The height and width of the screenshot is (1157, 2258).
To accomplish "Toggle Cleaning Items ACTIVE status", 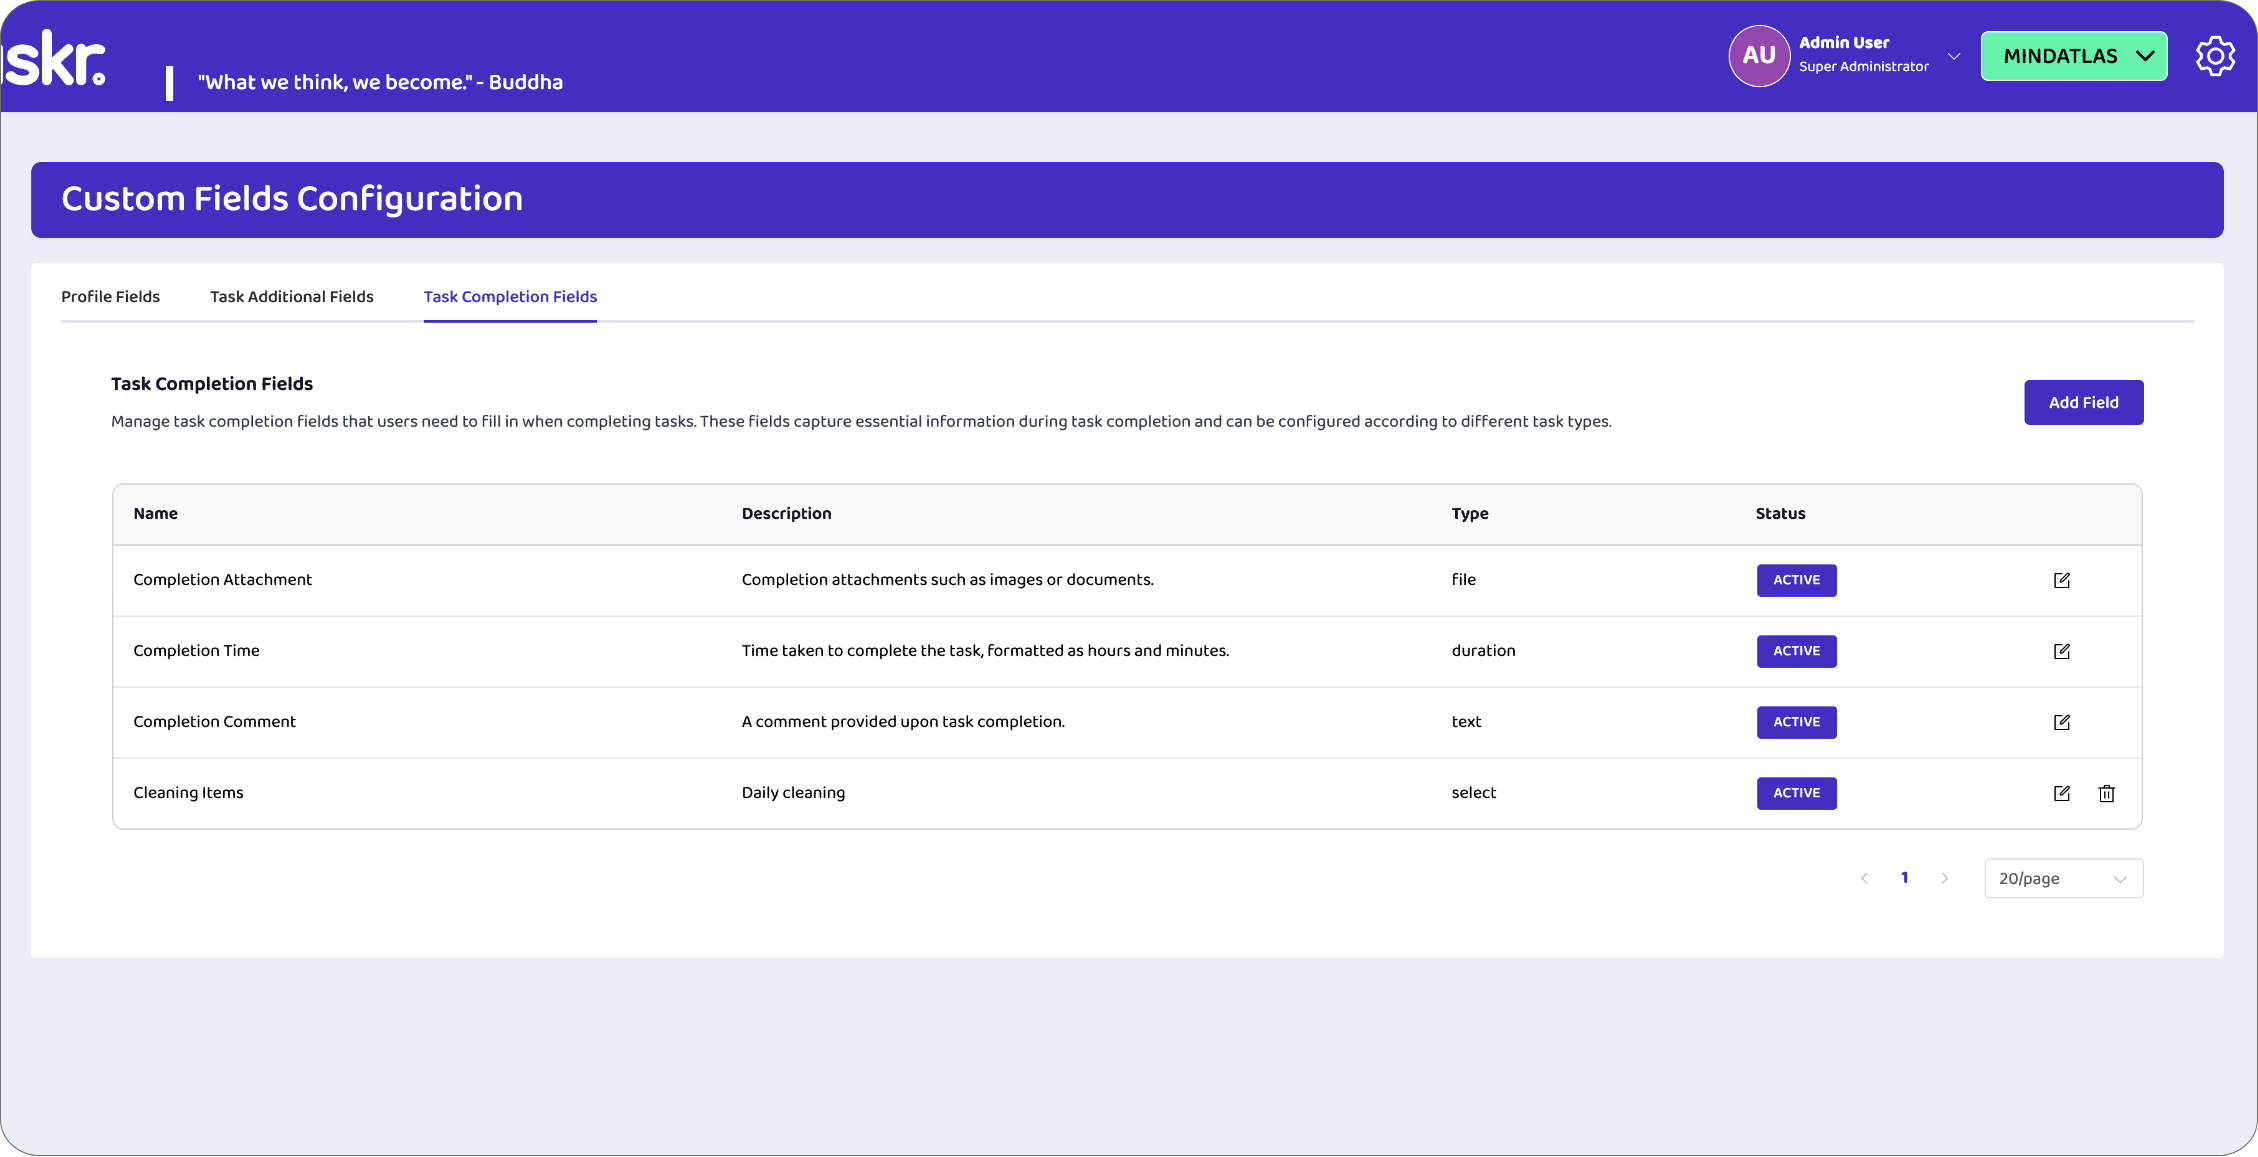I will click(x=1796, y=793).
